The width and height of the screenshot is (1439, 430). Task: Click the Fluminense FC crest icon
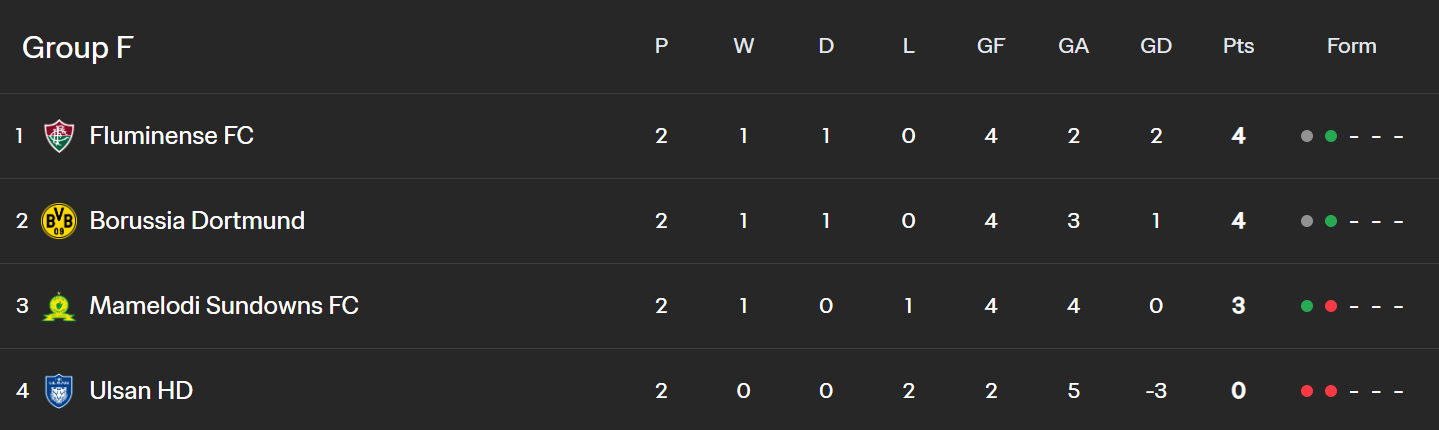point(59,136)
